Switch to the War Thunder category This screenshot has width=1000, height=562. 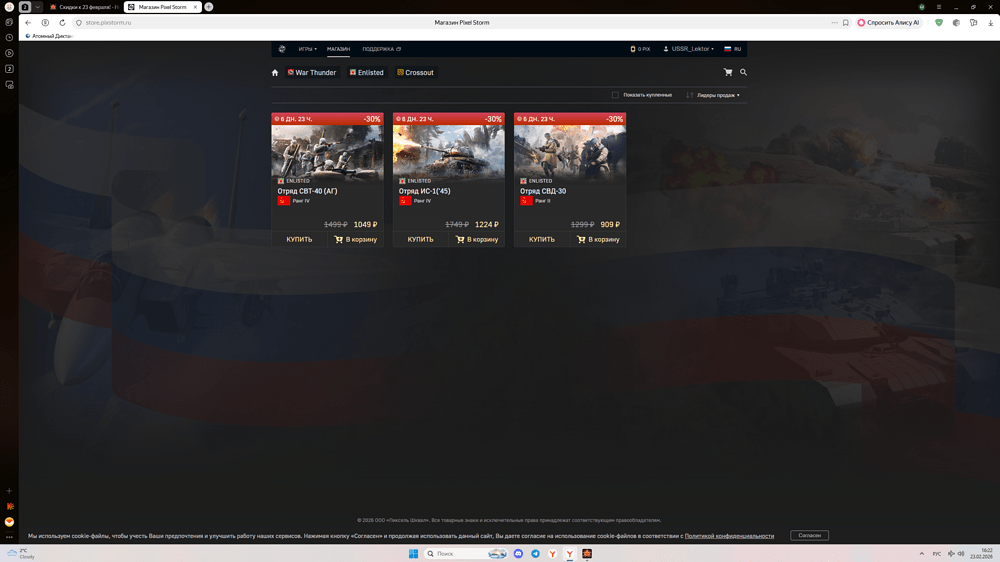[312, 73]
